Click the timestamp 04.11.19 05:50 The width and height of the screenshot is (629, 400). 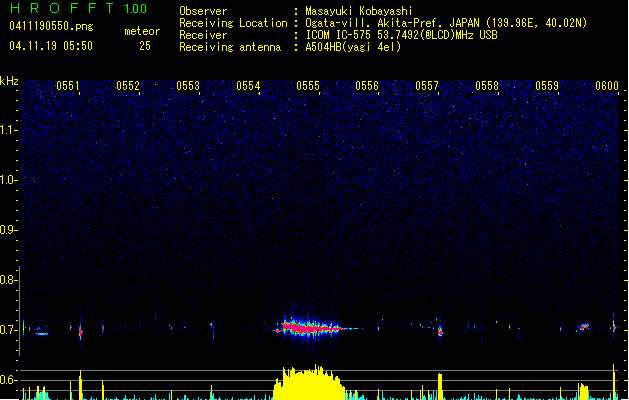[x=51, y=46]
